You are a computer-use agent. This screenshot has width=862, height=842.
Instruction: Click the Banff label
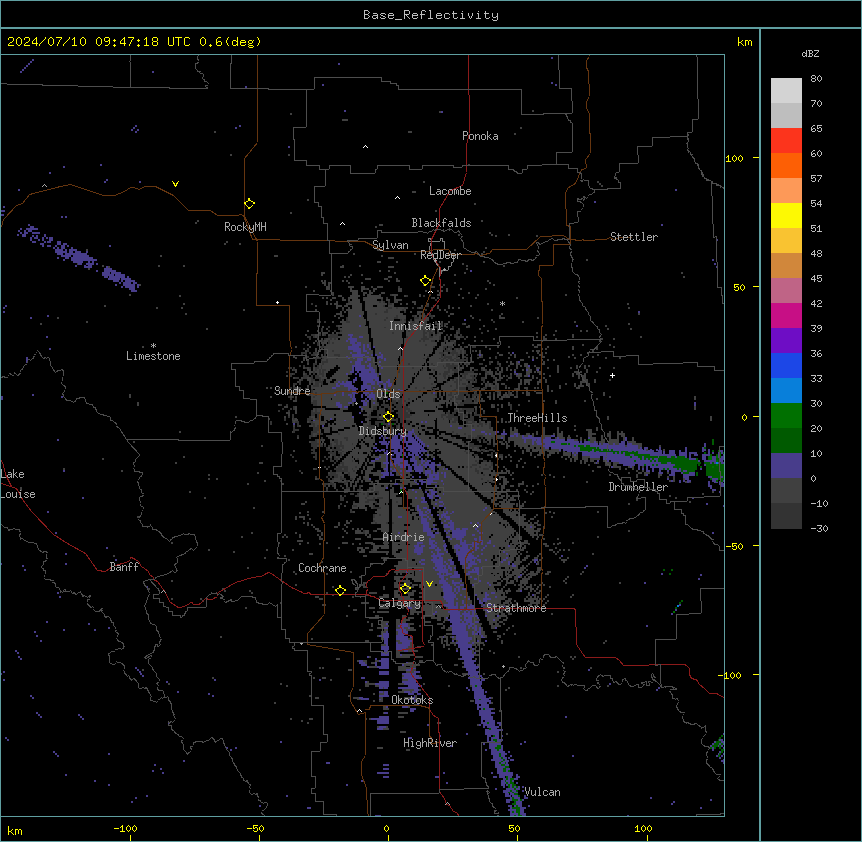[x=124, y=567]
